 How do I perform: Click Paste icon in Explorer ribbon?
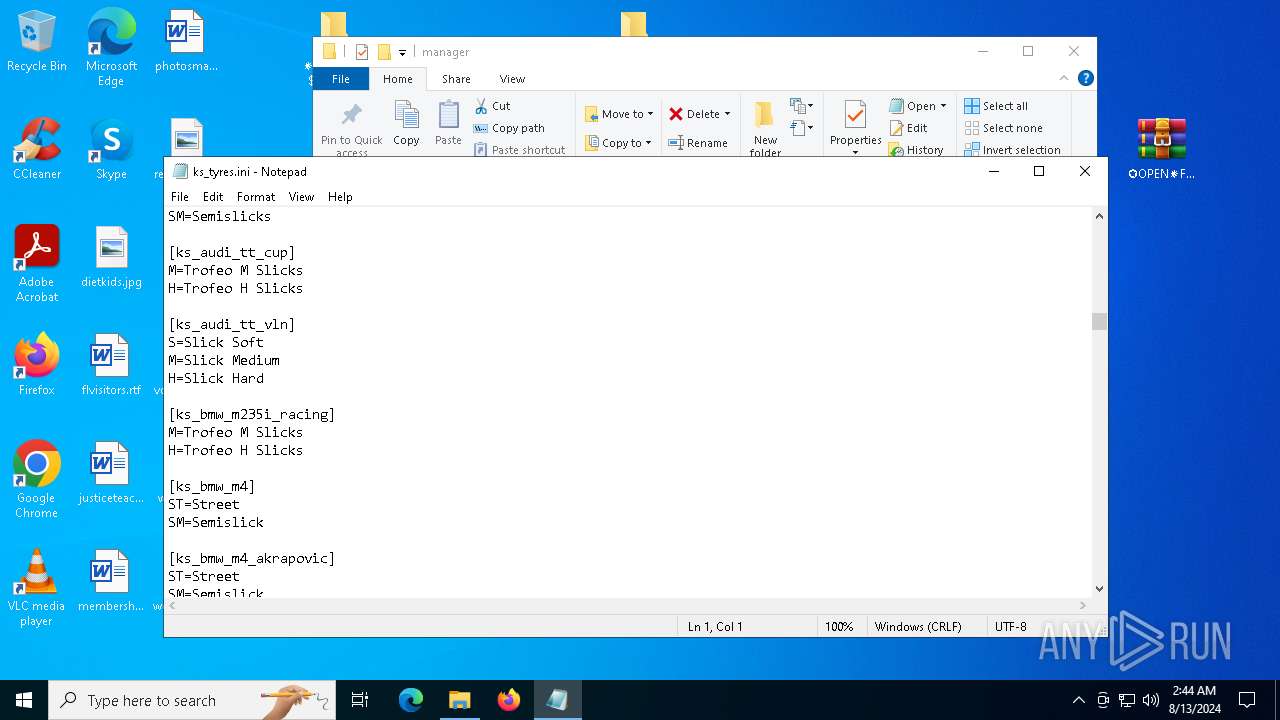448,124
